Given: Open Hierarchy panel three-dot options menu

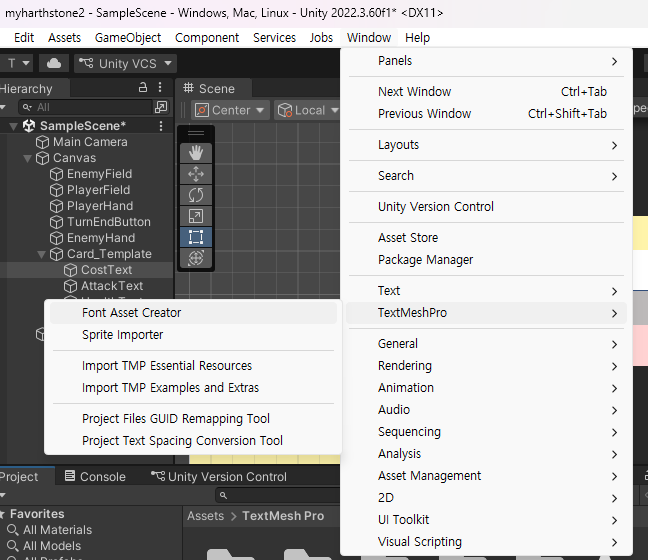Looking at the screenshot, I should click(x=160, y=88).
